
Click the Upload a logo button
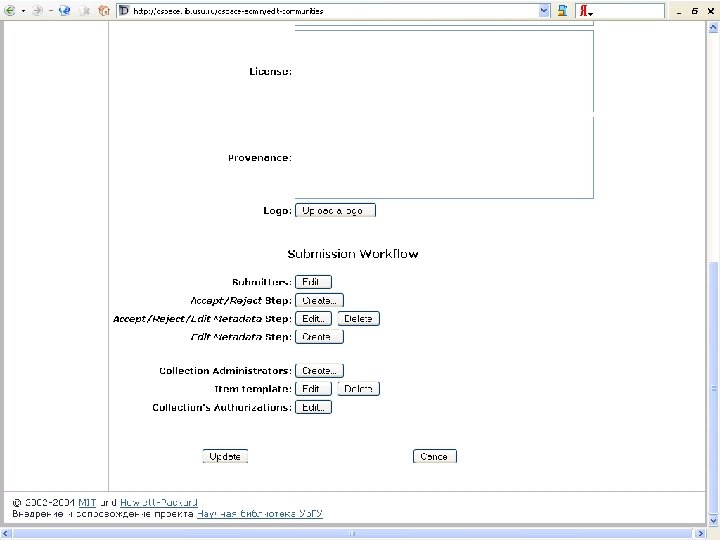[335, 210]
